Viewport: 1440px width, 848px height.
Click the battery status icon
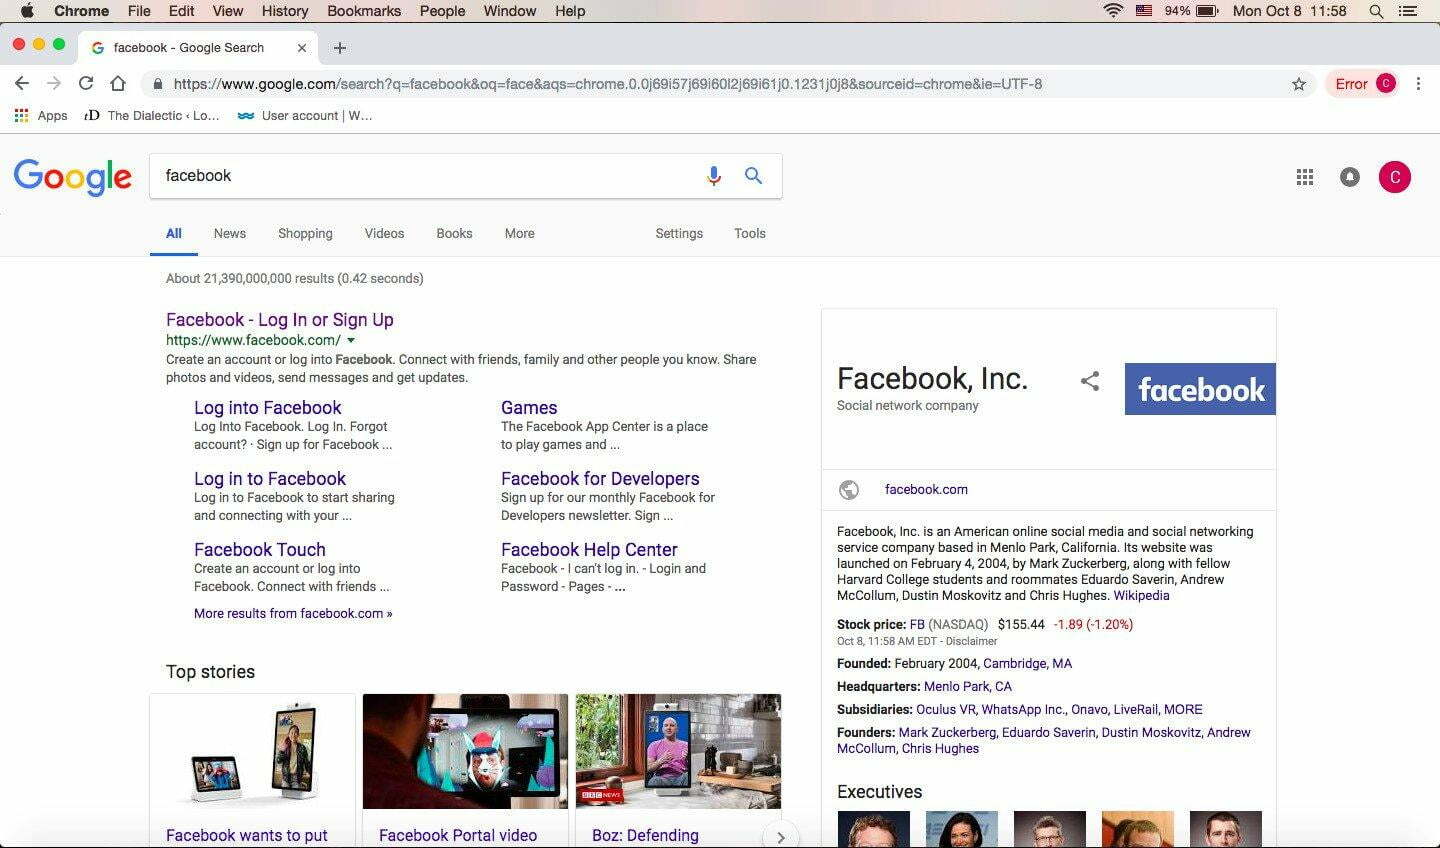pos(1207,11)
